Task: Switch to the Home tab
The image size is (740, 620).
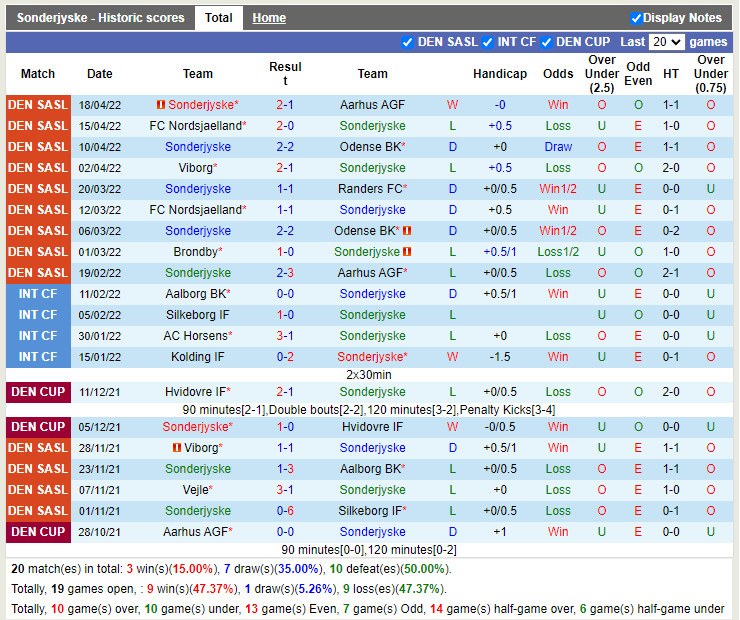Action: pos(268,18)
